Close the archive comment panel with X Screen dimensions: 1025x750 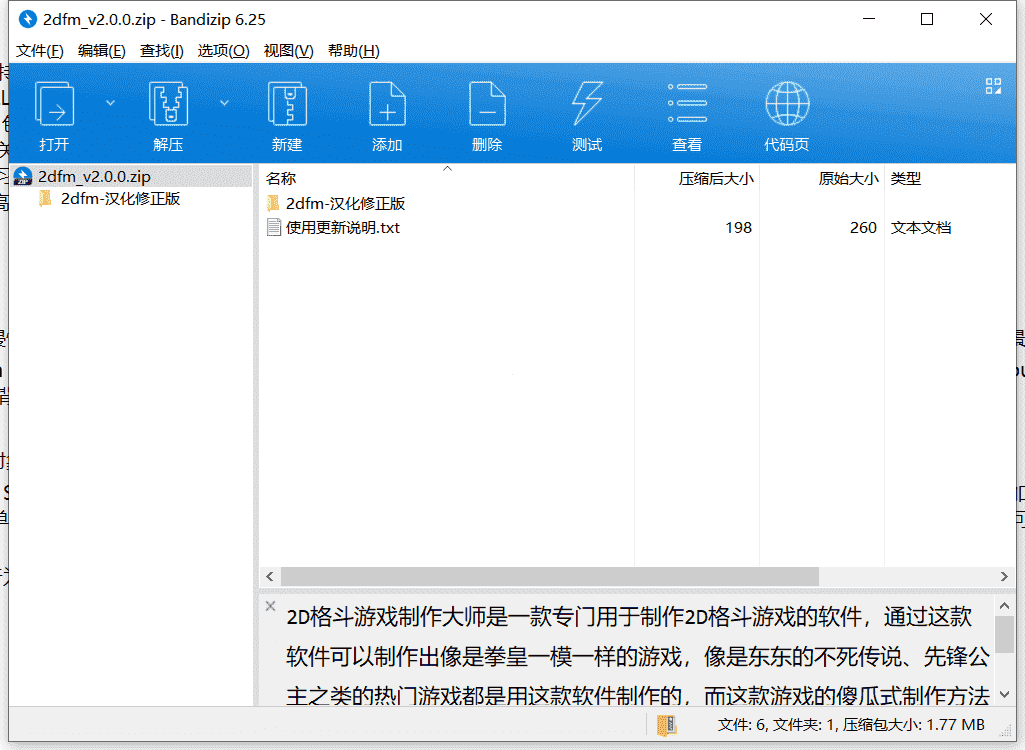tap(271, 606)
